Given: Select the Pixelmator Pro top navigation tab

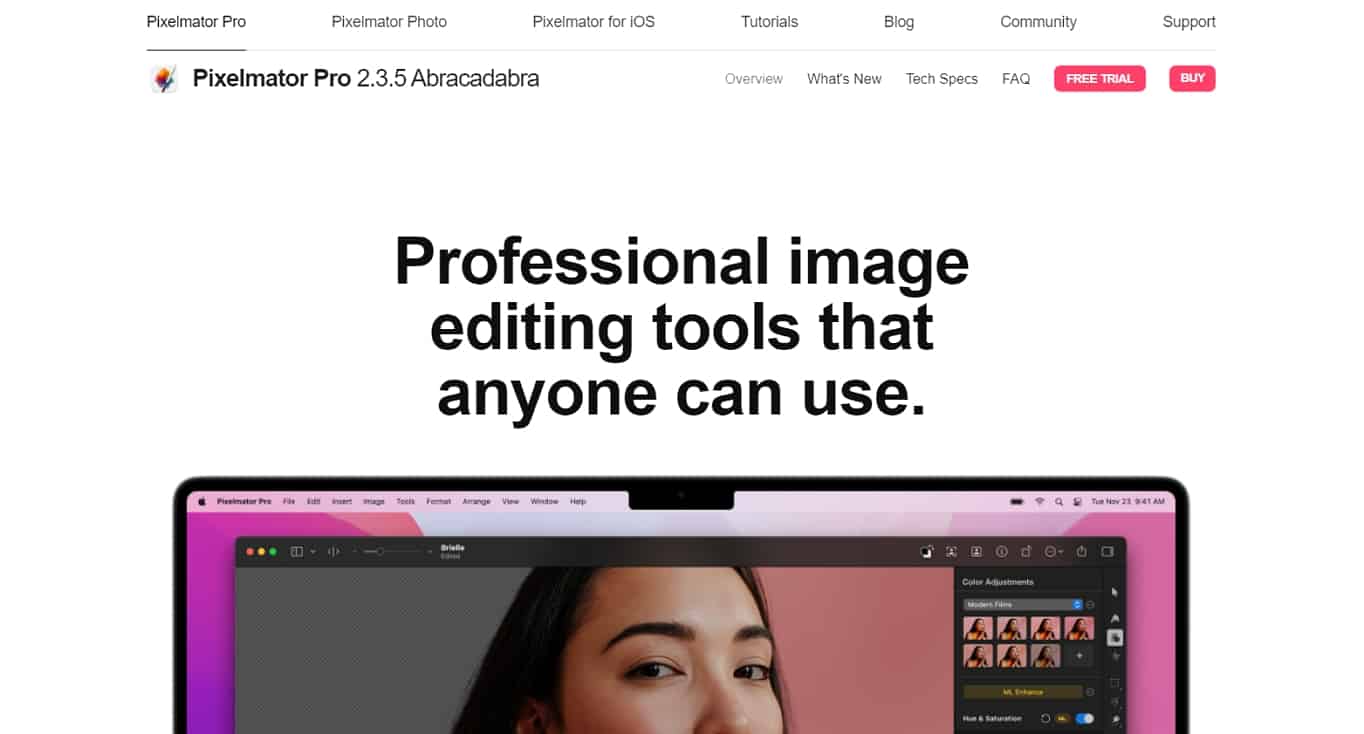Looking at the screenshot, I should click(x=196, y=22).
